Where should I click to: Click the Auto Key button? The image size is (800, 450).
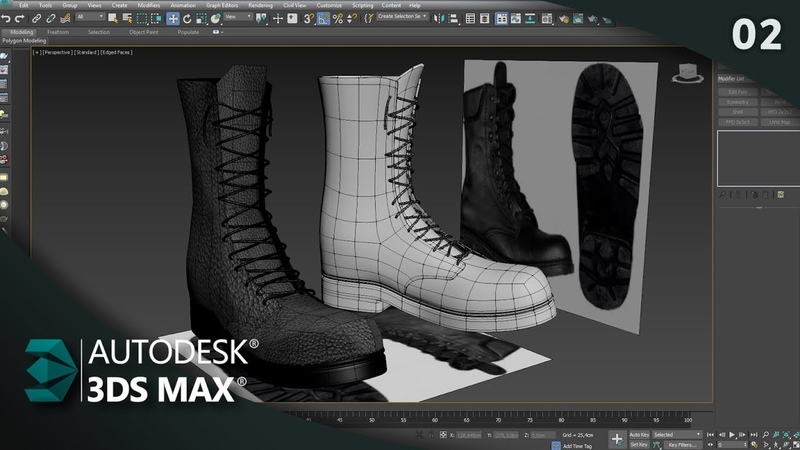(x=639, y=435)
